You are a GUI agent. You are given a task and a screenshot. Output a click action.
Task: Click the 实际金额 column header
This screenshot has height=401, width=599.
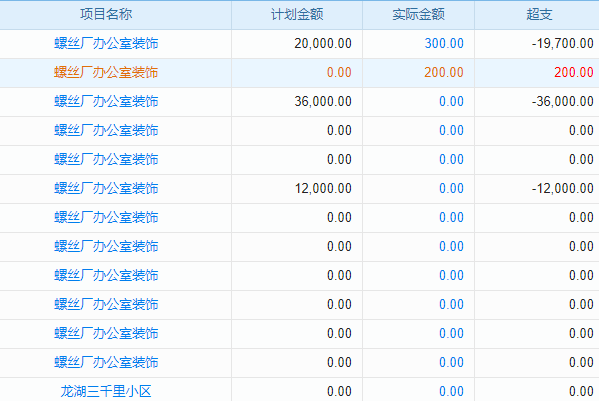(x=418, y=15)
